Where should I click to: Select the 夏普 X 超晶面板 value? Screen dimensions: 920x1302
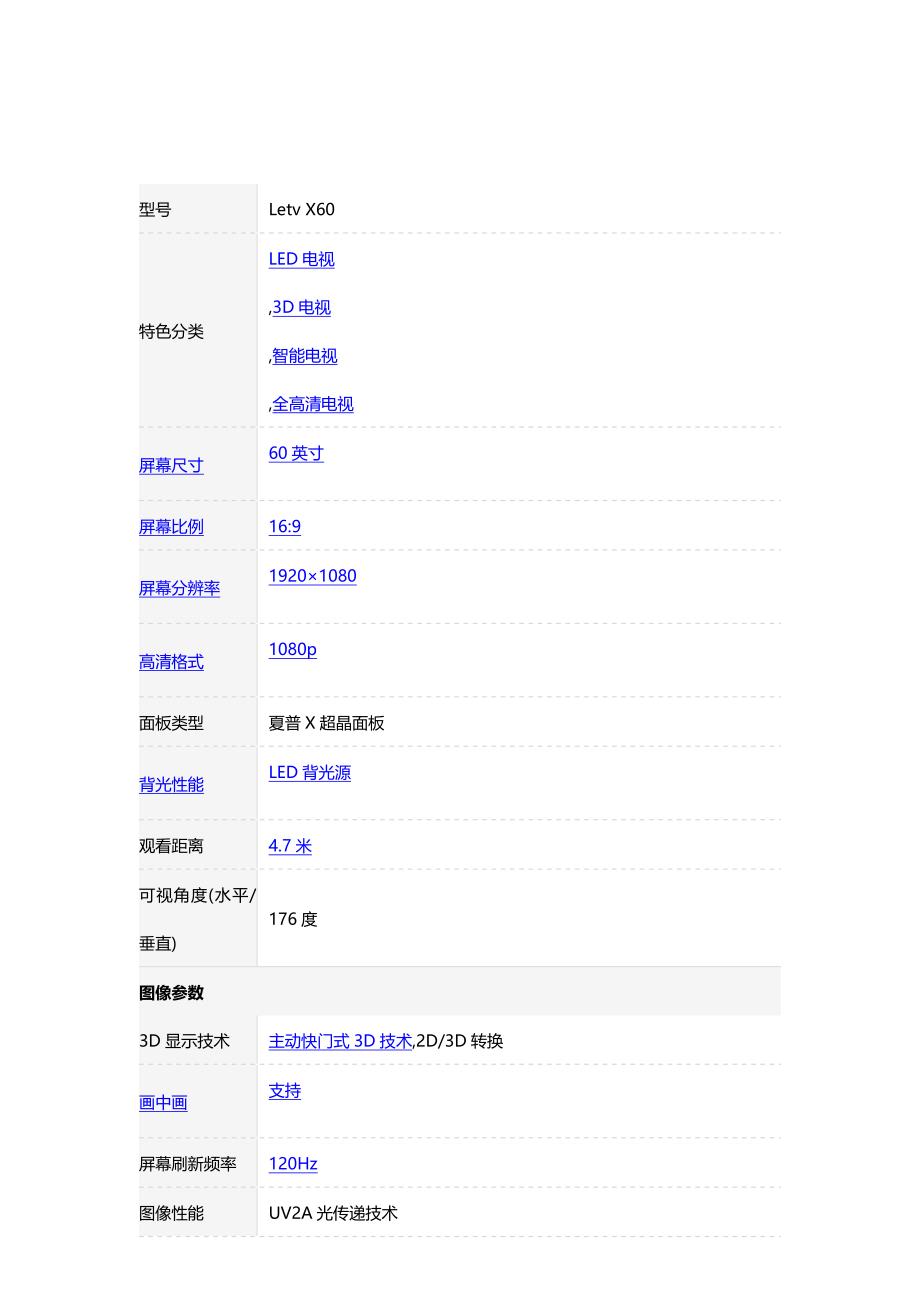[x=327, y=724]
